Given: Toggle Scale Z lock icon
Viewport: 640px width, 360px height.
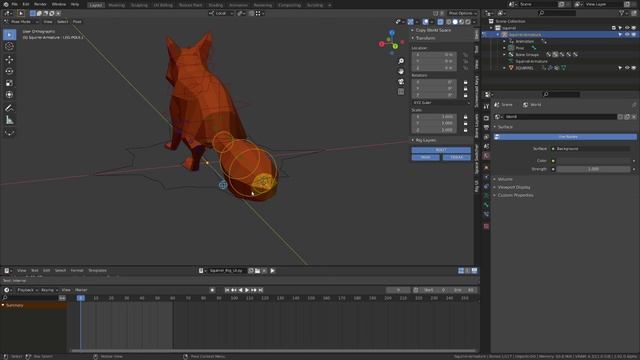Looking at the screenshot, I should point(465,130).
